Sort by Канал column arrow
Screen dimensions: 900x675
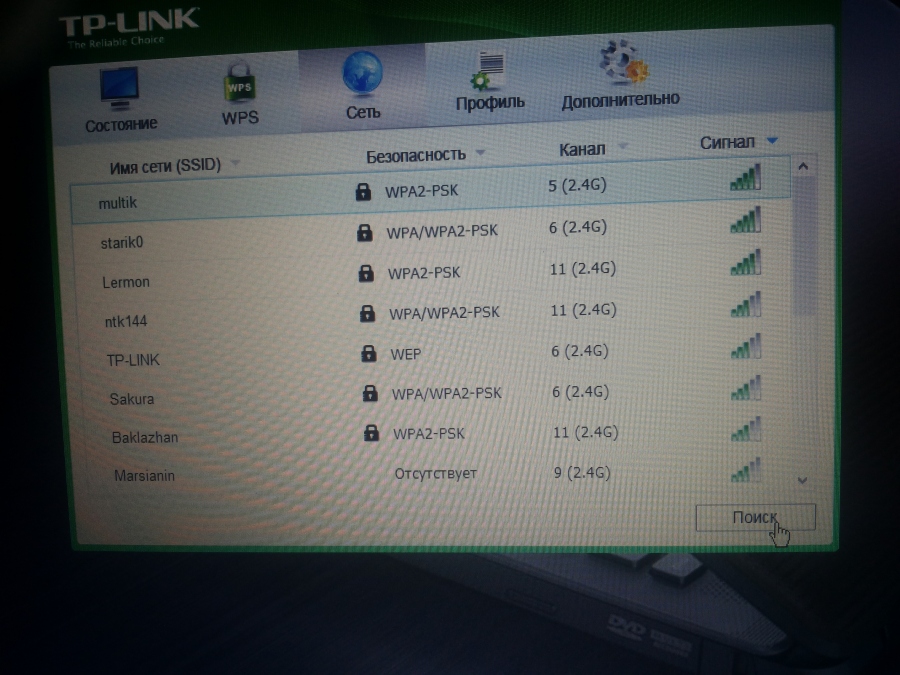pos(623,146)
